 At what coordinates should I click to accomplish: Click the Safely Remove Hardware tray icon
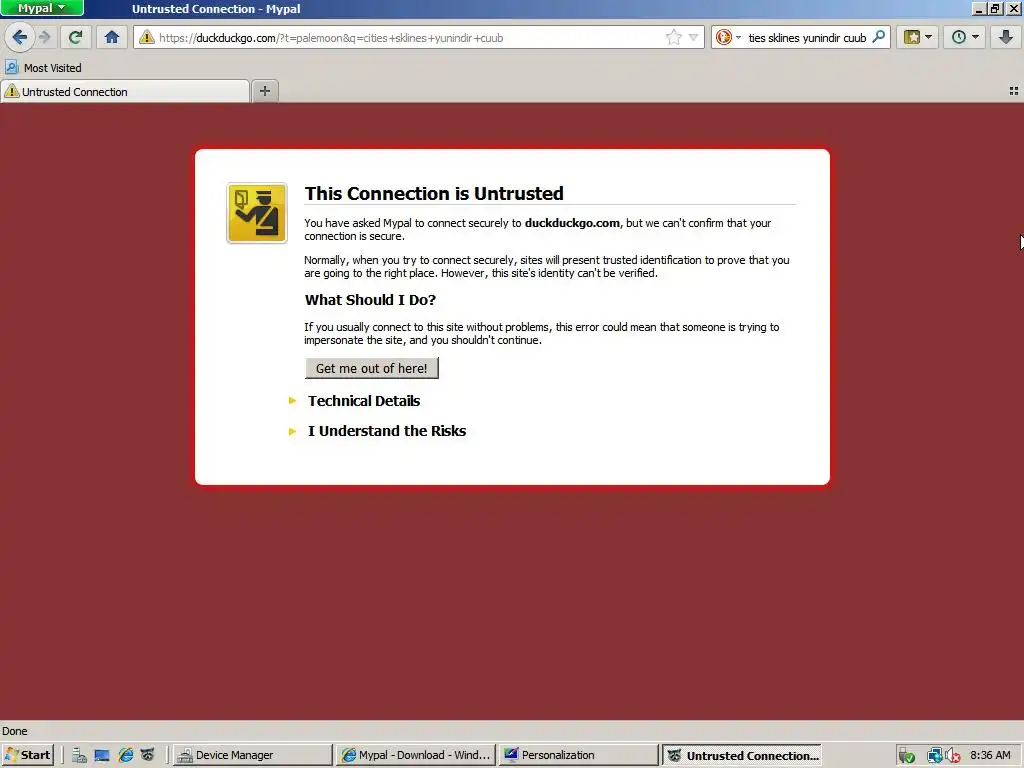point(906,756)
